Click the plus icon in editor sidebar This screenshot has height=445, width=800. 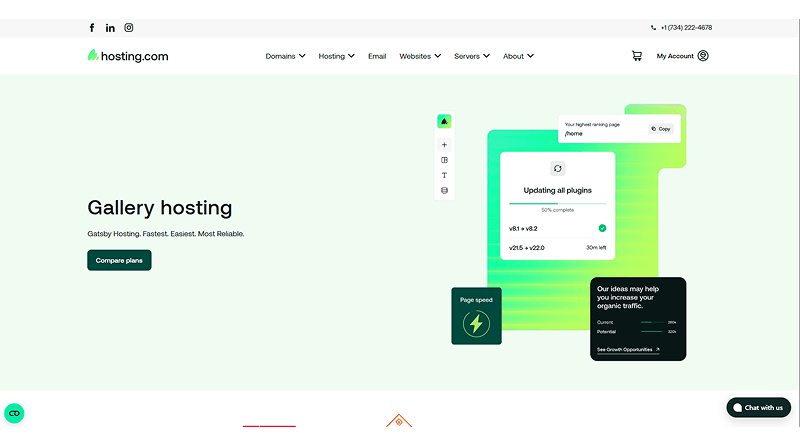click(x=444, y=145)
